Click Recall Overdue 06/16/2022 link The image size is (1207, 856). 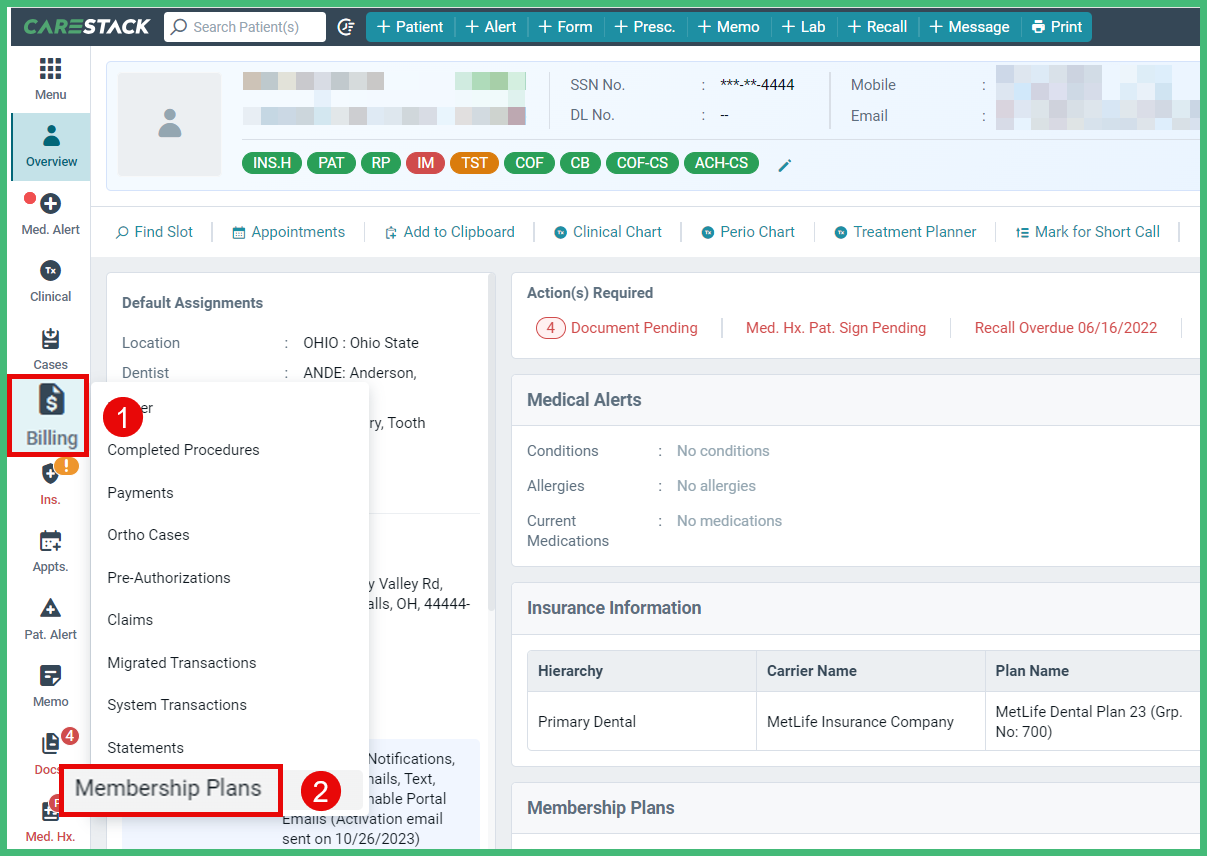[x=1065, y=327]
